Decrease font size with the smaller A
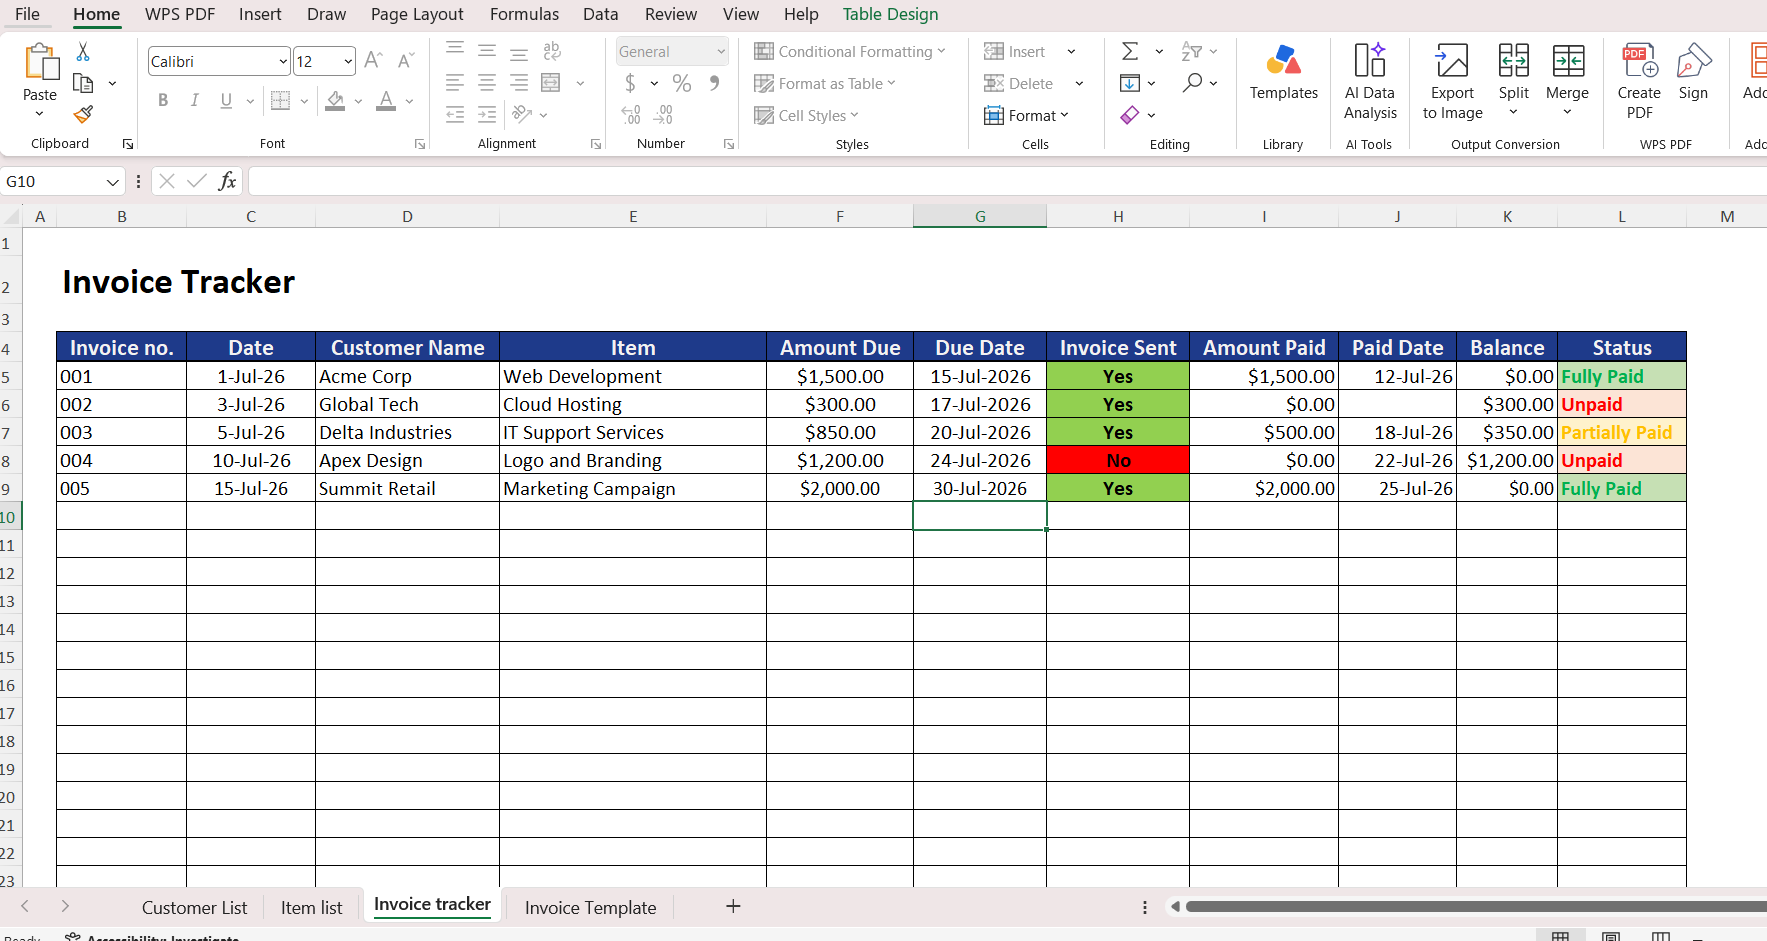Viewport: 1767px width, 941px height. click(x=405, y=61)
